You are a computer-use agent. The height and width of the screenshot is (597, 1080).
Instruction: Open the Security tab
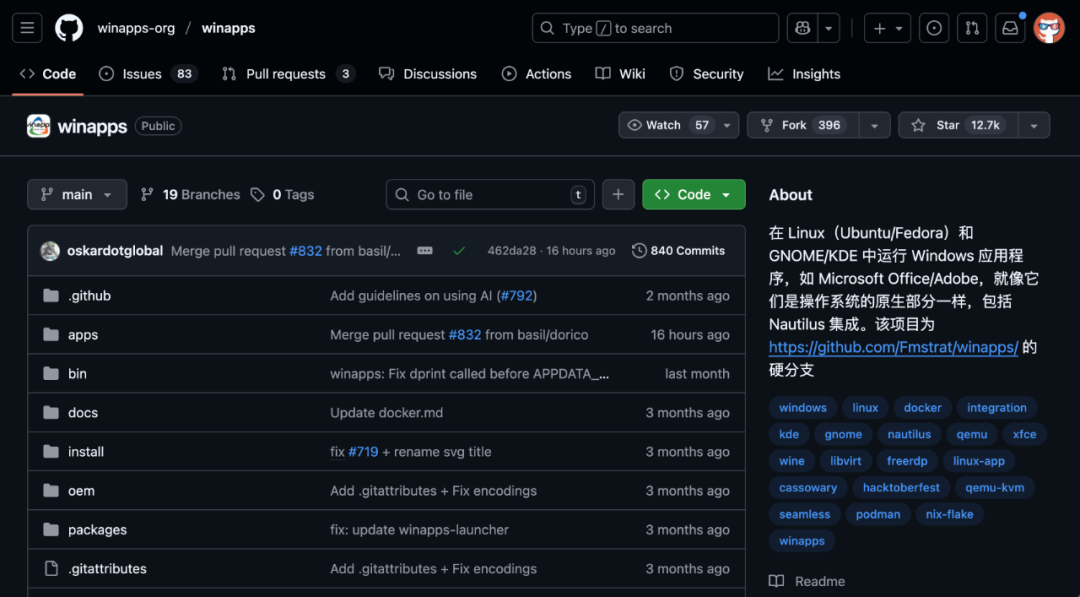tap(707, 74)
